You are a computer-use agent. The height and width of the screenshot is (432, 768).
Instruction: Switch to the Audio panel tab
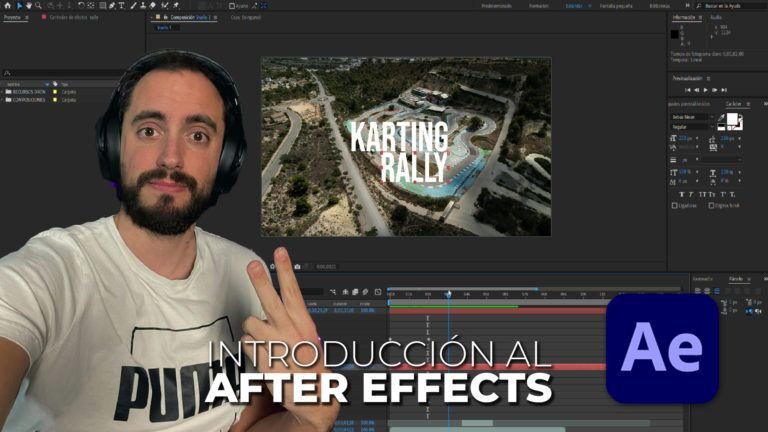click(716, 17)
